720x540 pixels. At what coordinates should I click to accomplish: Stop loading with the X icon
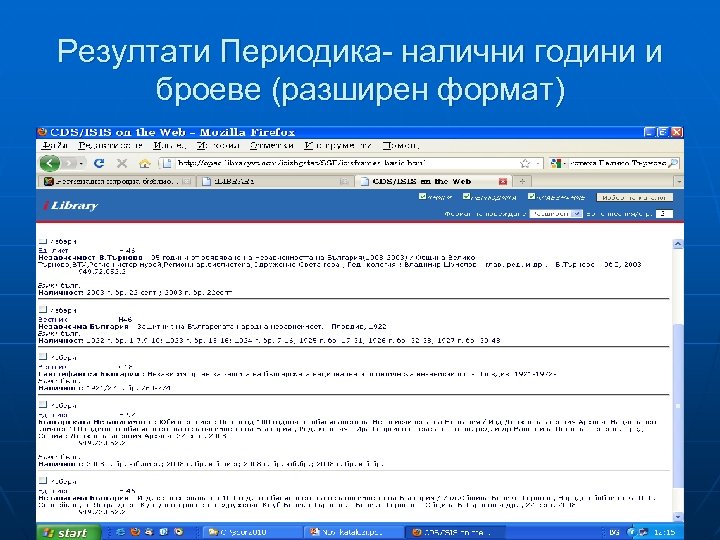coord(122,163)
